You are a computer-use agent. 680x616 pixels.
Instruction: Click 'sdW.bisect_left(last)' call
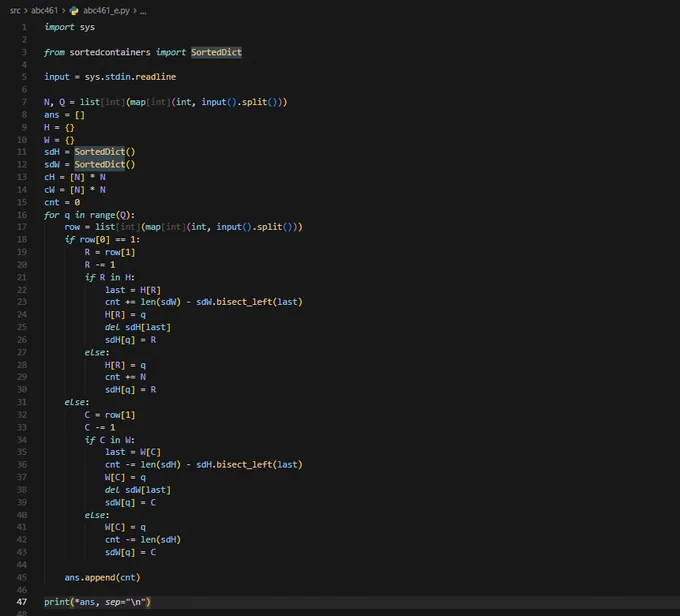click(x=249, y=301)
